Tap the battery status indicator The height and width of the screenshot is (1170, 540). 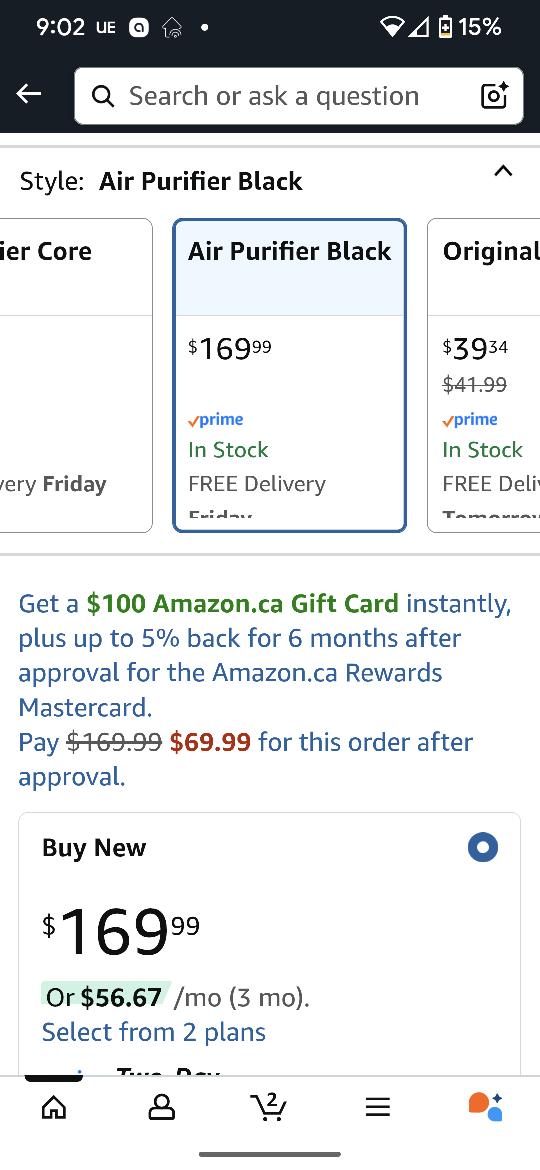point(445,27)
